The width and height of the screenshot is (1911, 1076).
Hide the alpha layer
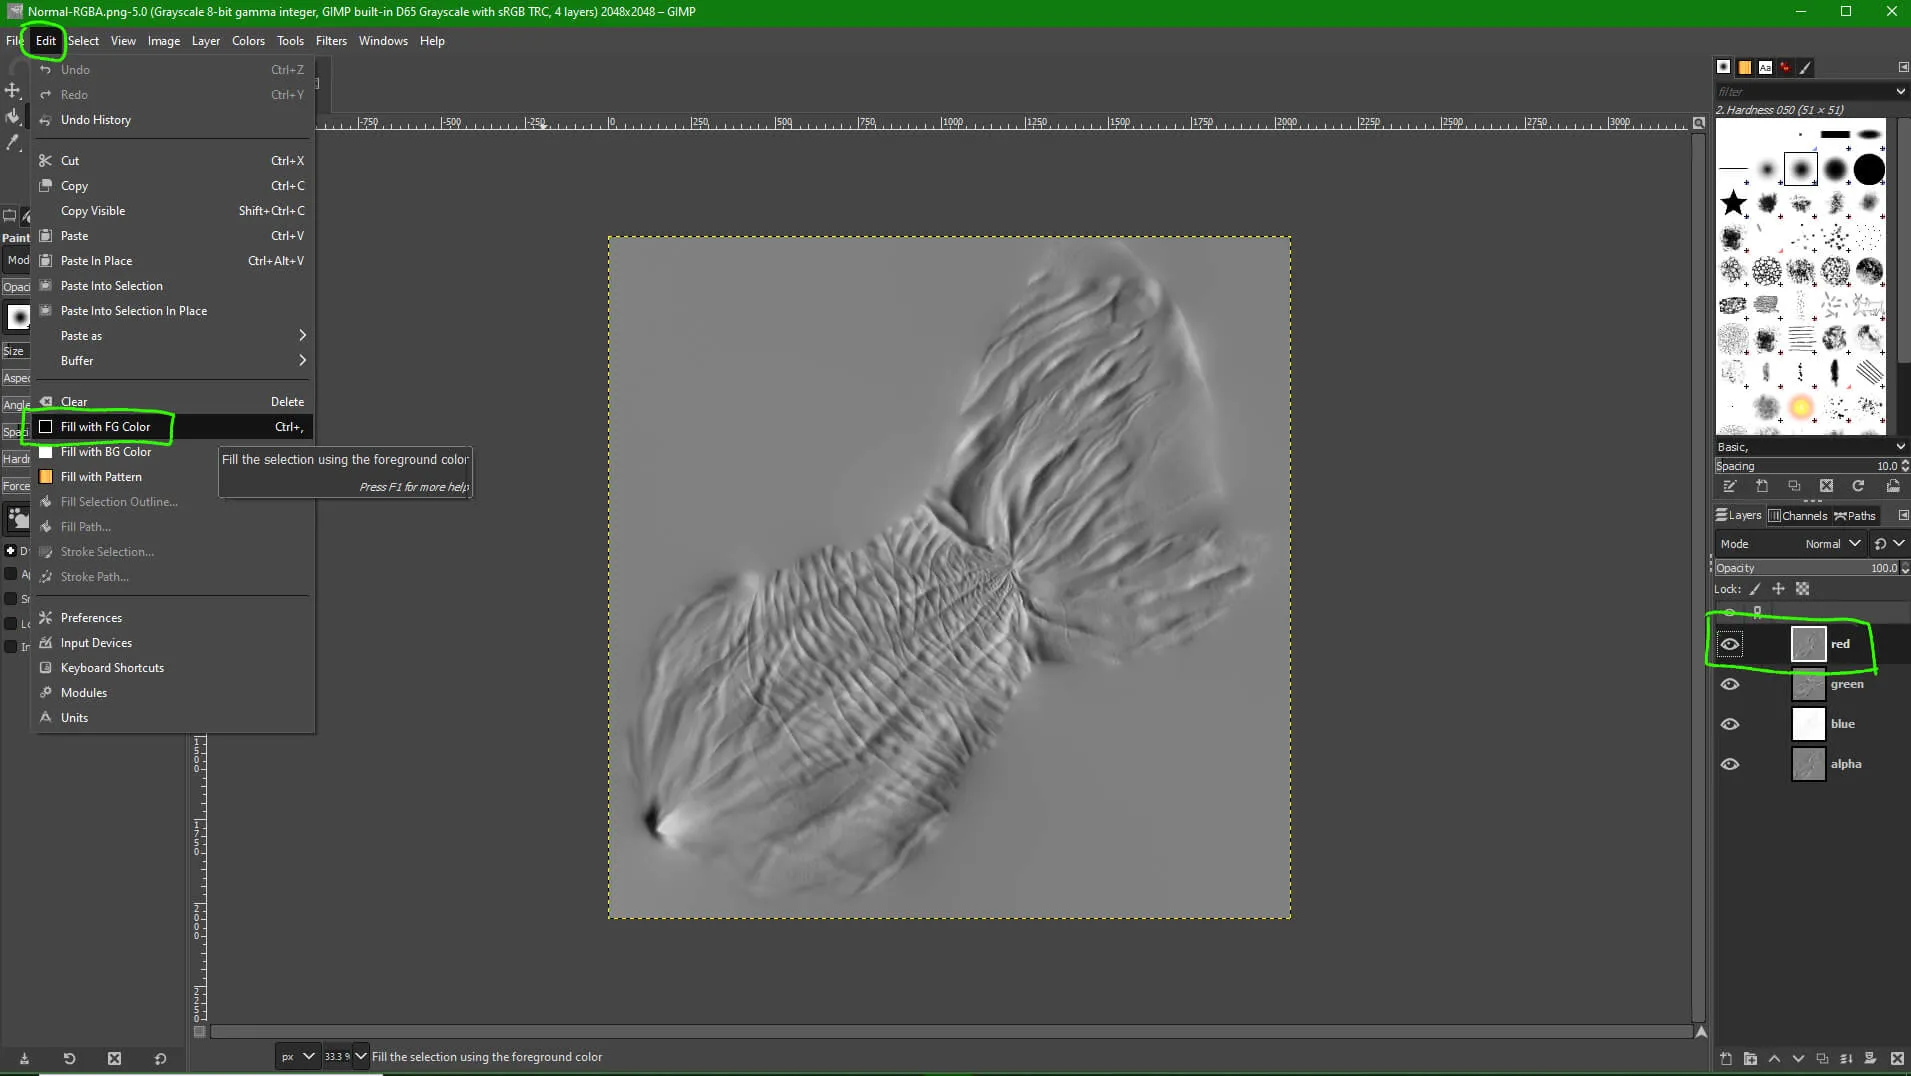[x=1730, y=764]
